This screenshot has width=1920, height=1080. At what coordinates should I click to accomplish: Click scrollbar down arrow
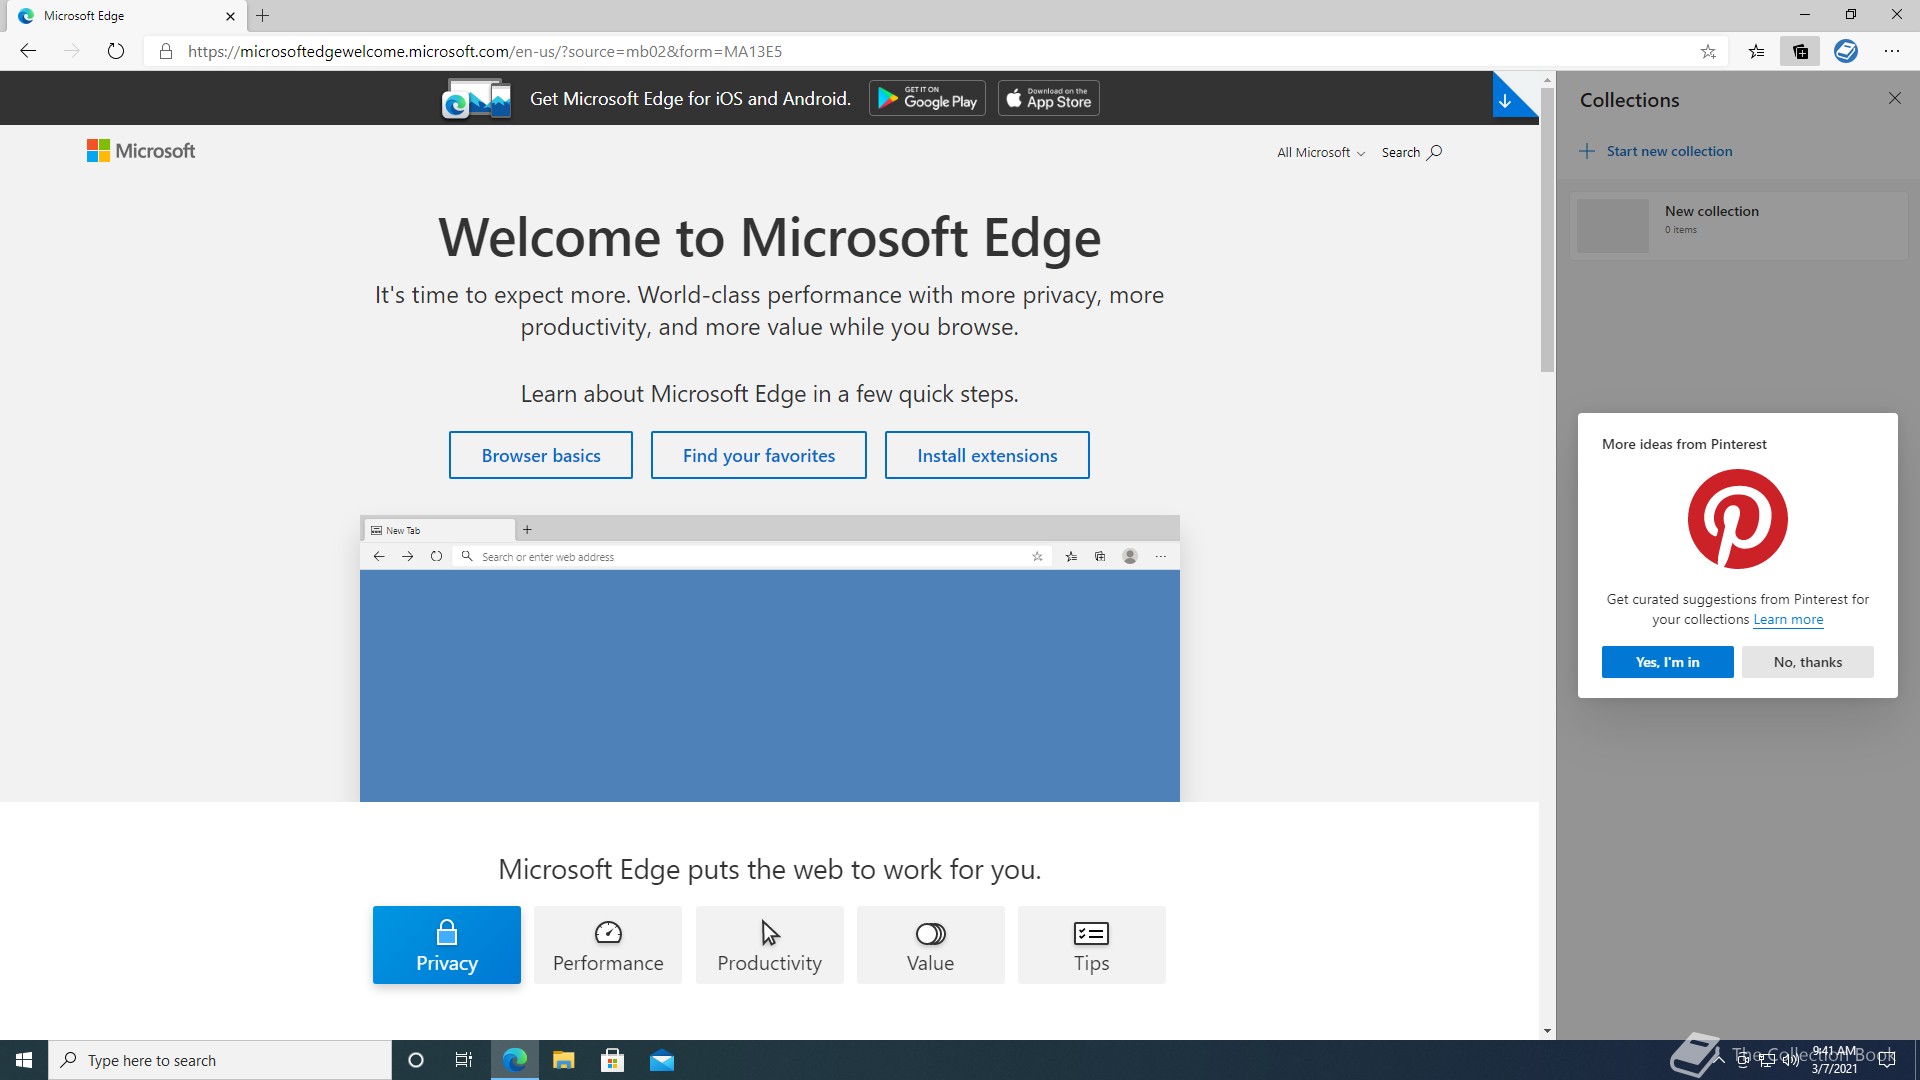pos(1547,1031)
